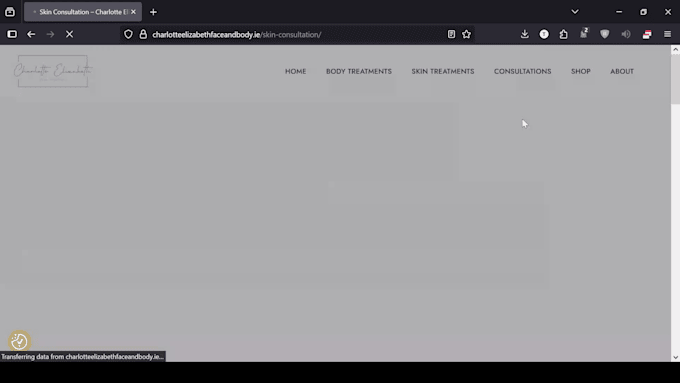Bookmark this page with the star

467,34
